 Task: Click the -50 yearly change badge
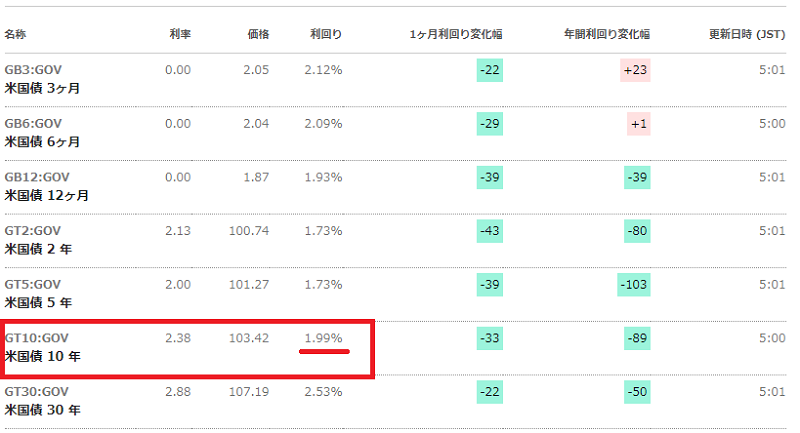tap(637, 391)
